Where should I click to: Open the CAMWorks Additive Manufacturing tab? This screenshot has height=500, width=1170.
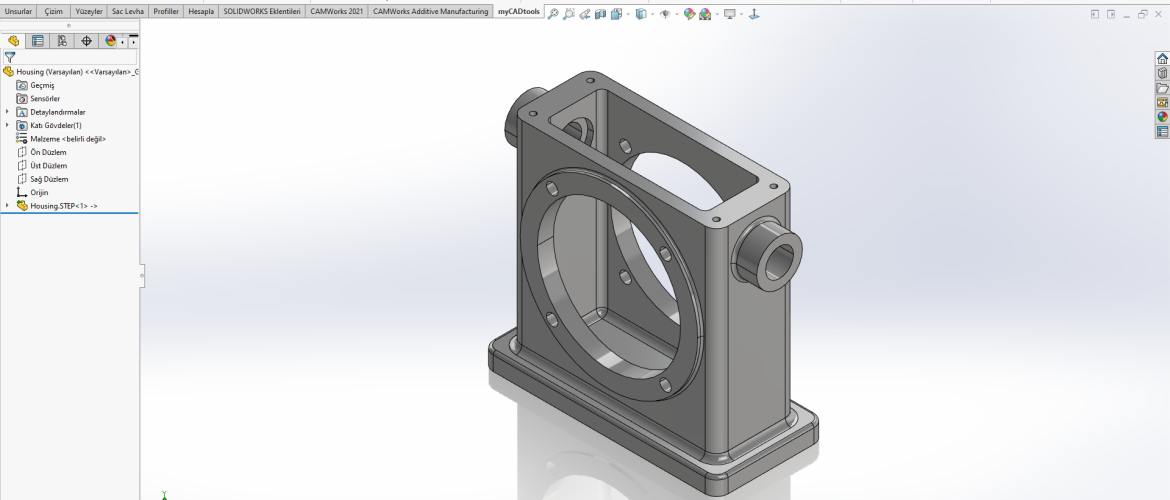pos(430,11)
